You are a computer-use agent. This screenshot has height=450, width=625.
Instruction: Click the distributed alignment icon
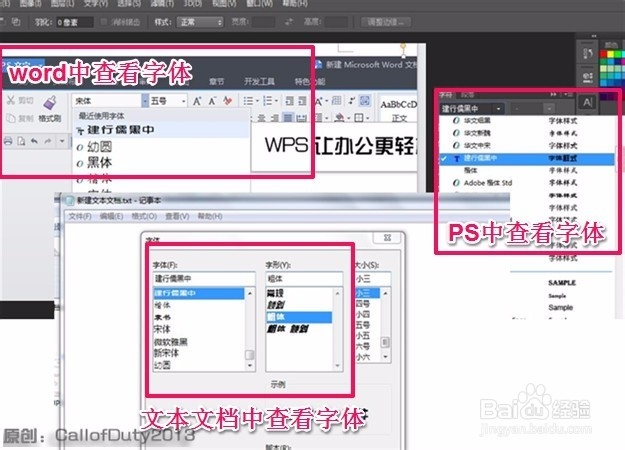click(302, 118)
